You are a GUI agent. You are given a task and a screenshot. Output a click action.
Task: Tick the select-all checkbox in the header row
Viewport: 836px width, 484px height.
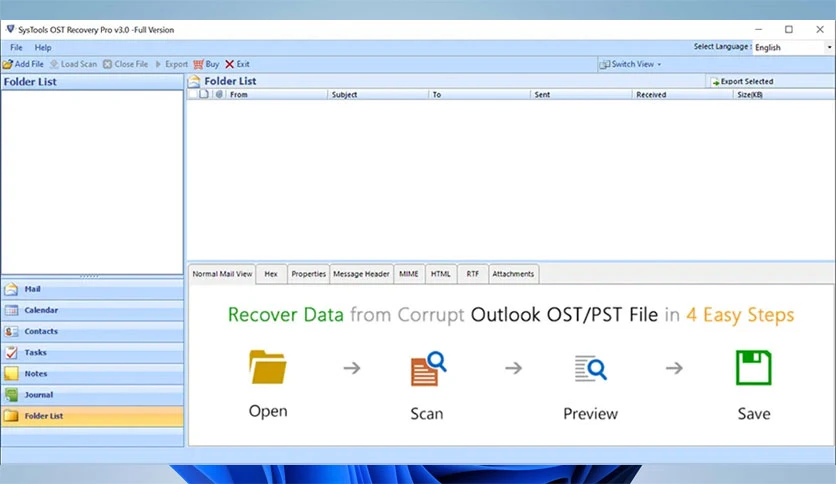pyautogui.click(x=192, y=94)
